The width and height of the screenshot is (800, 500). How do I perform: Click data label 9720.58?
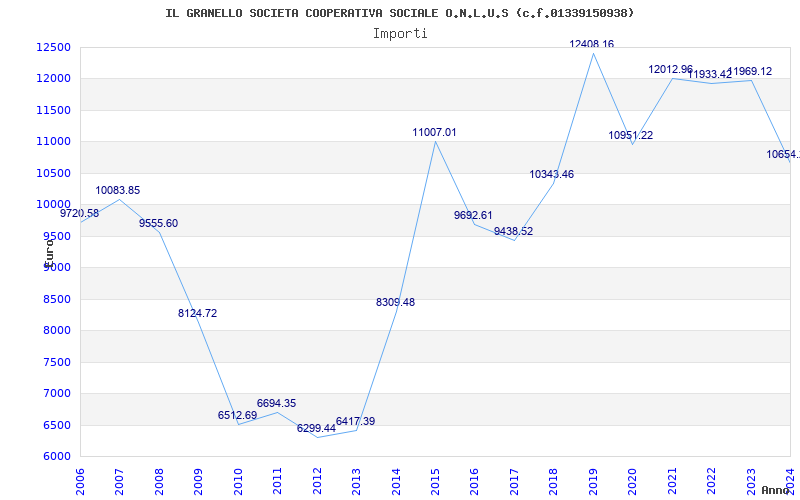tap(80, 214)
